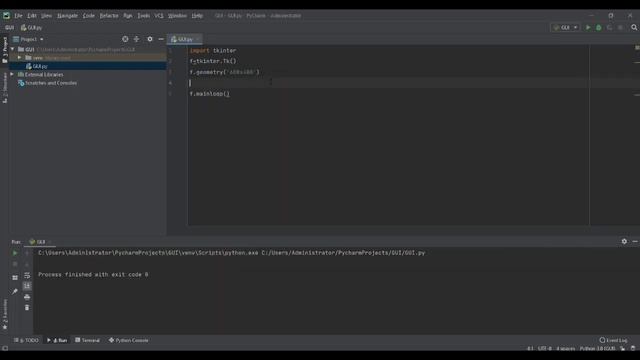Close the GUI.py editor tab

198,39
